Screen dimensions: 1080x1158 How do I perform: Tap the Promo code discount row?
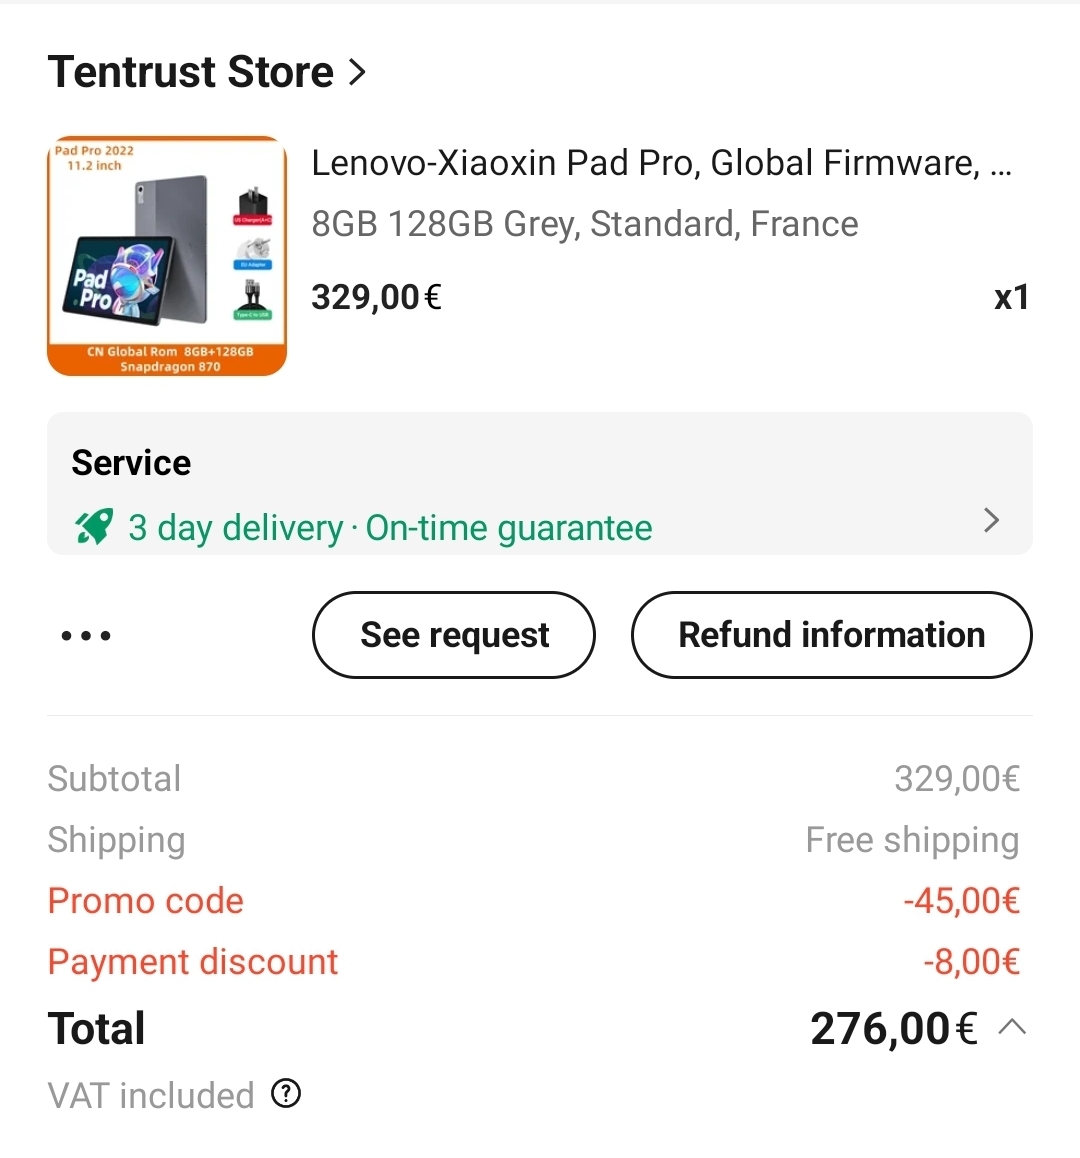[146, 901]
